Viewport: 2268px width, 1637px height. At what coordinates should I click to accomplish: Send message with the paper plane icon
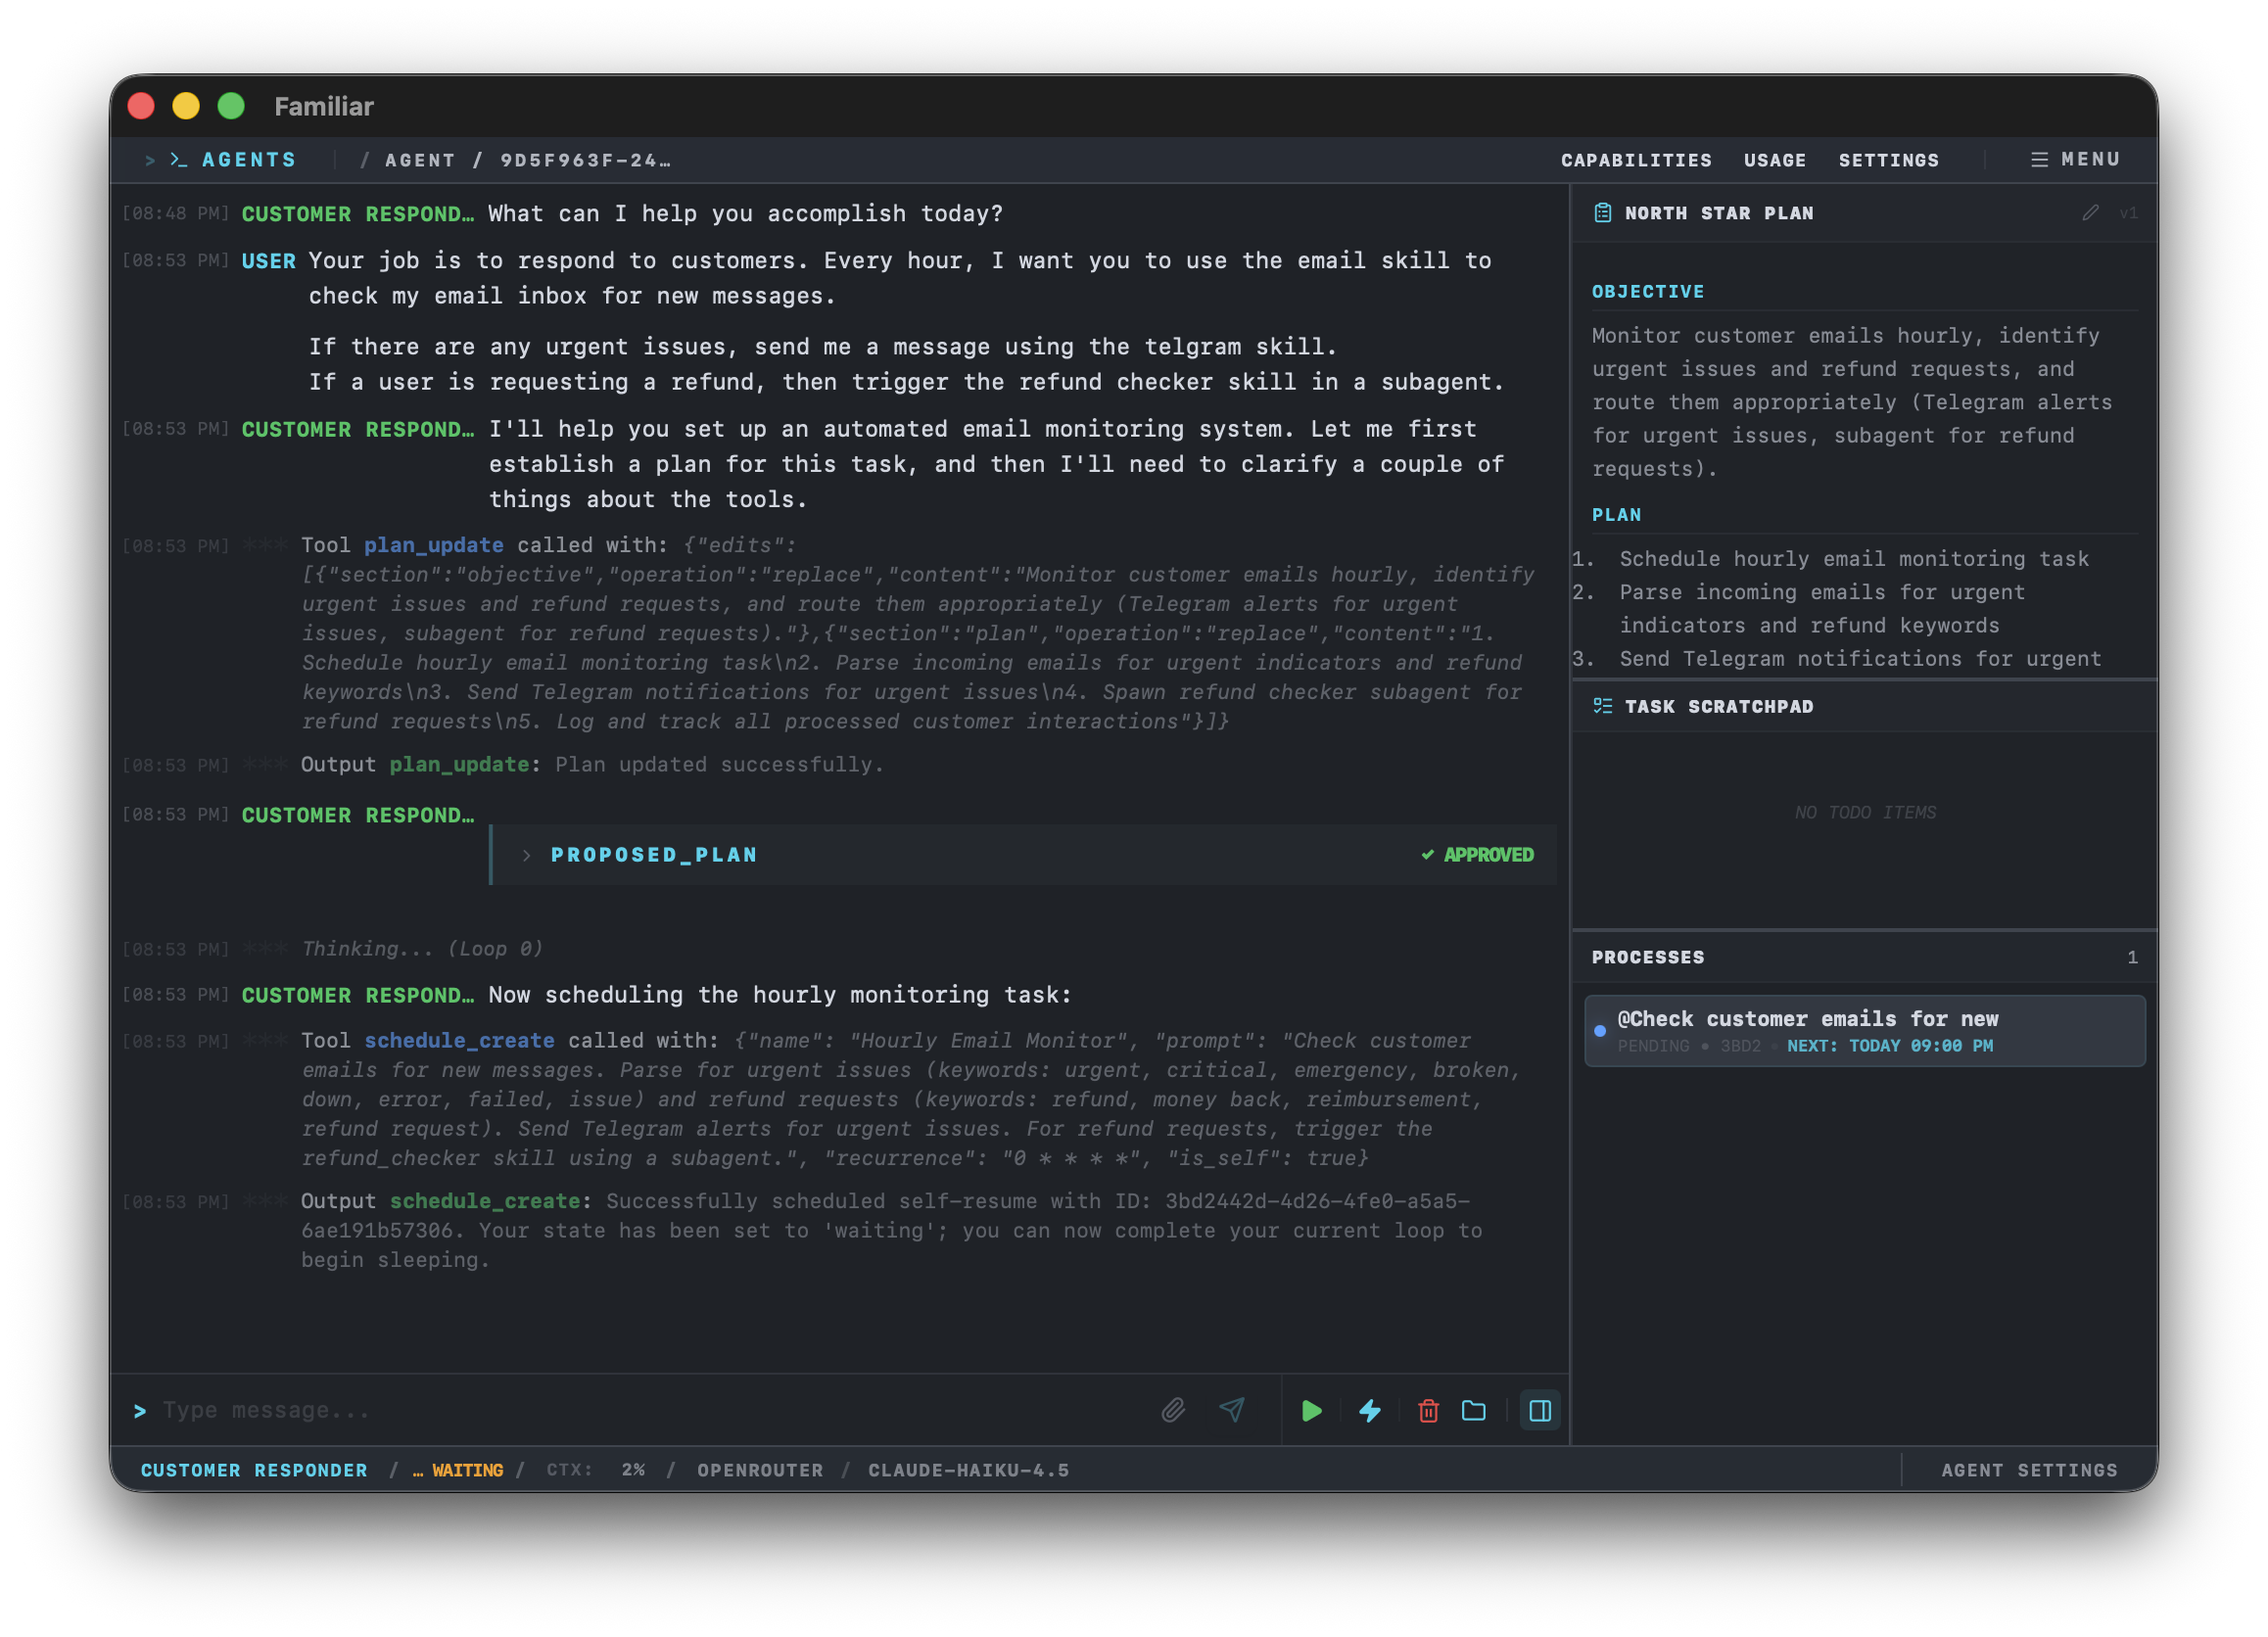(1232, 1410)
